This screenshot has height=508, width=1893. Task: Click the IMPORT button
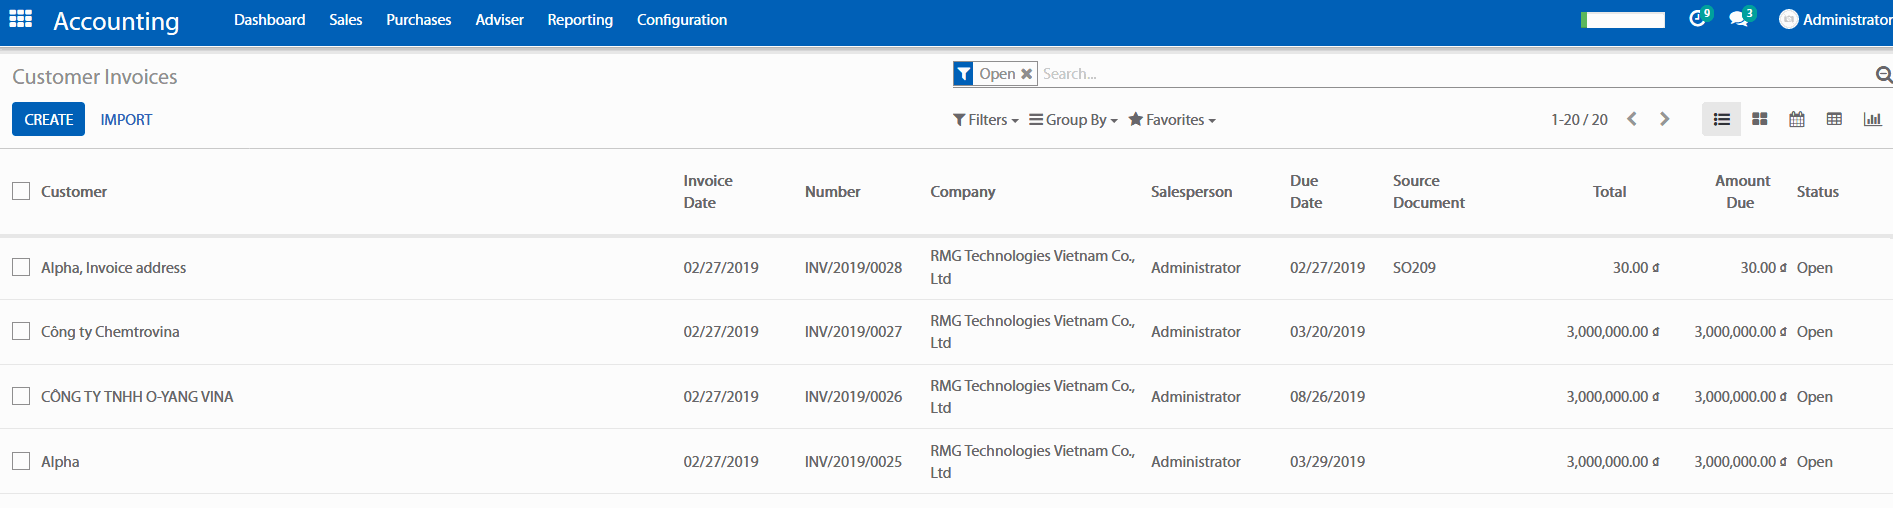(x=126, y=119)
